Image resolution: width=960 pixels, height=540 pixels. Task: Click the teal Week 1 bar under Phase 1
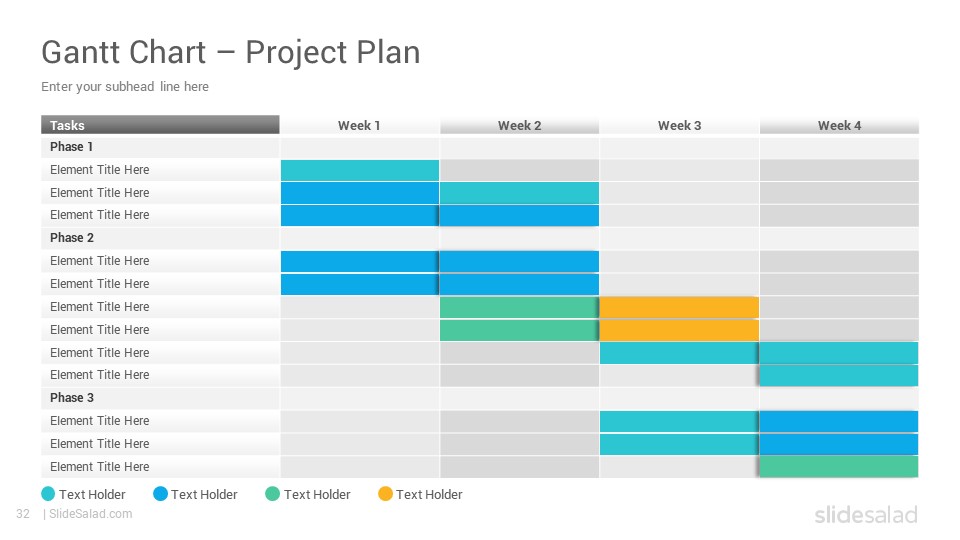(x=360, y=170)
